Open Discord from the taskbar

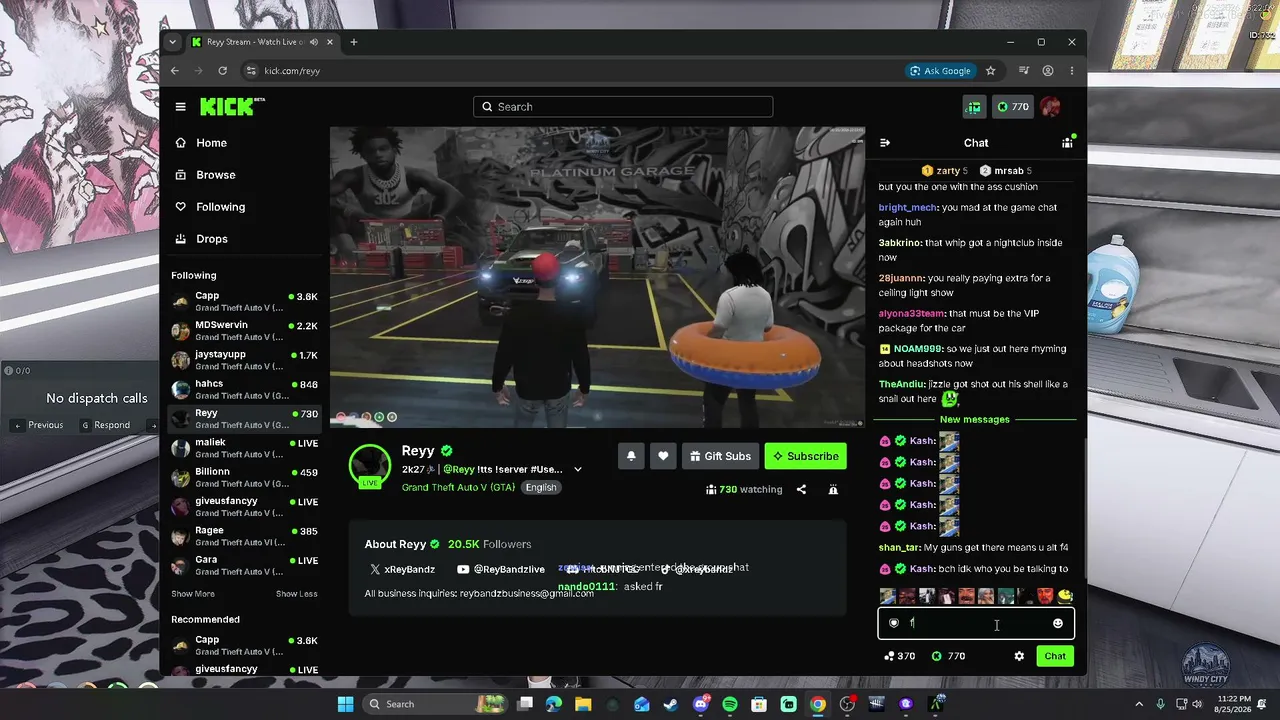pos(701,704)
